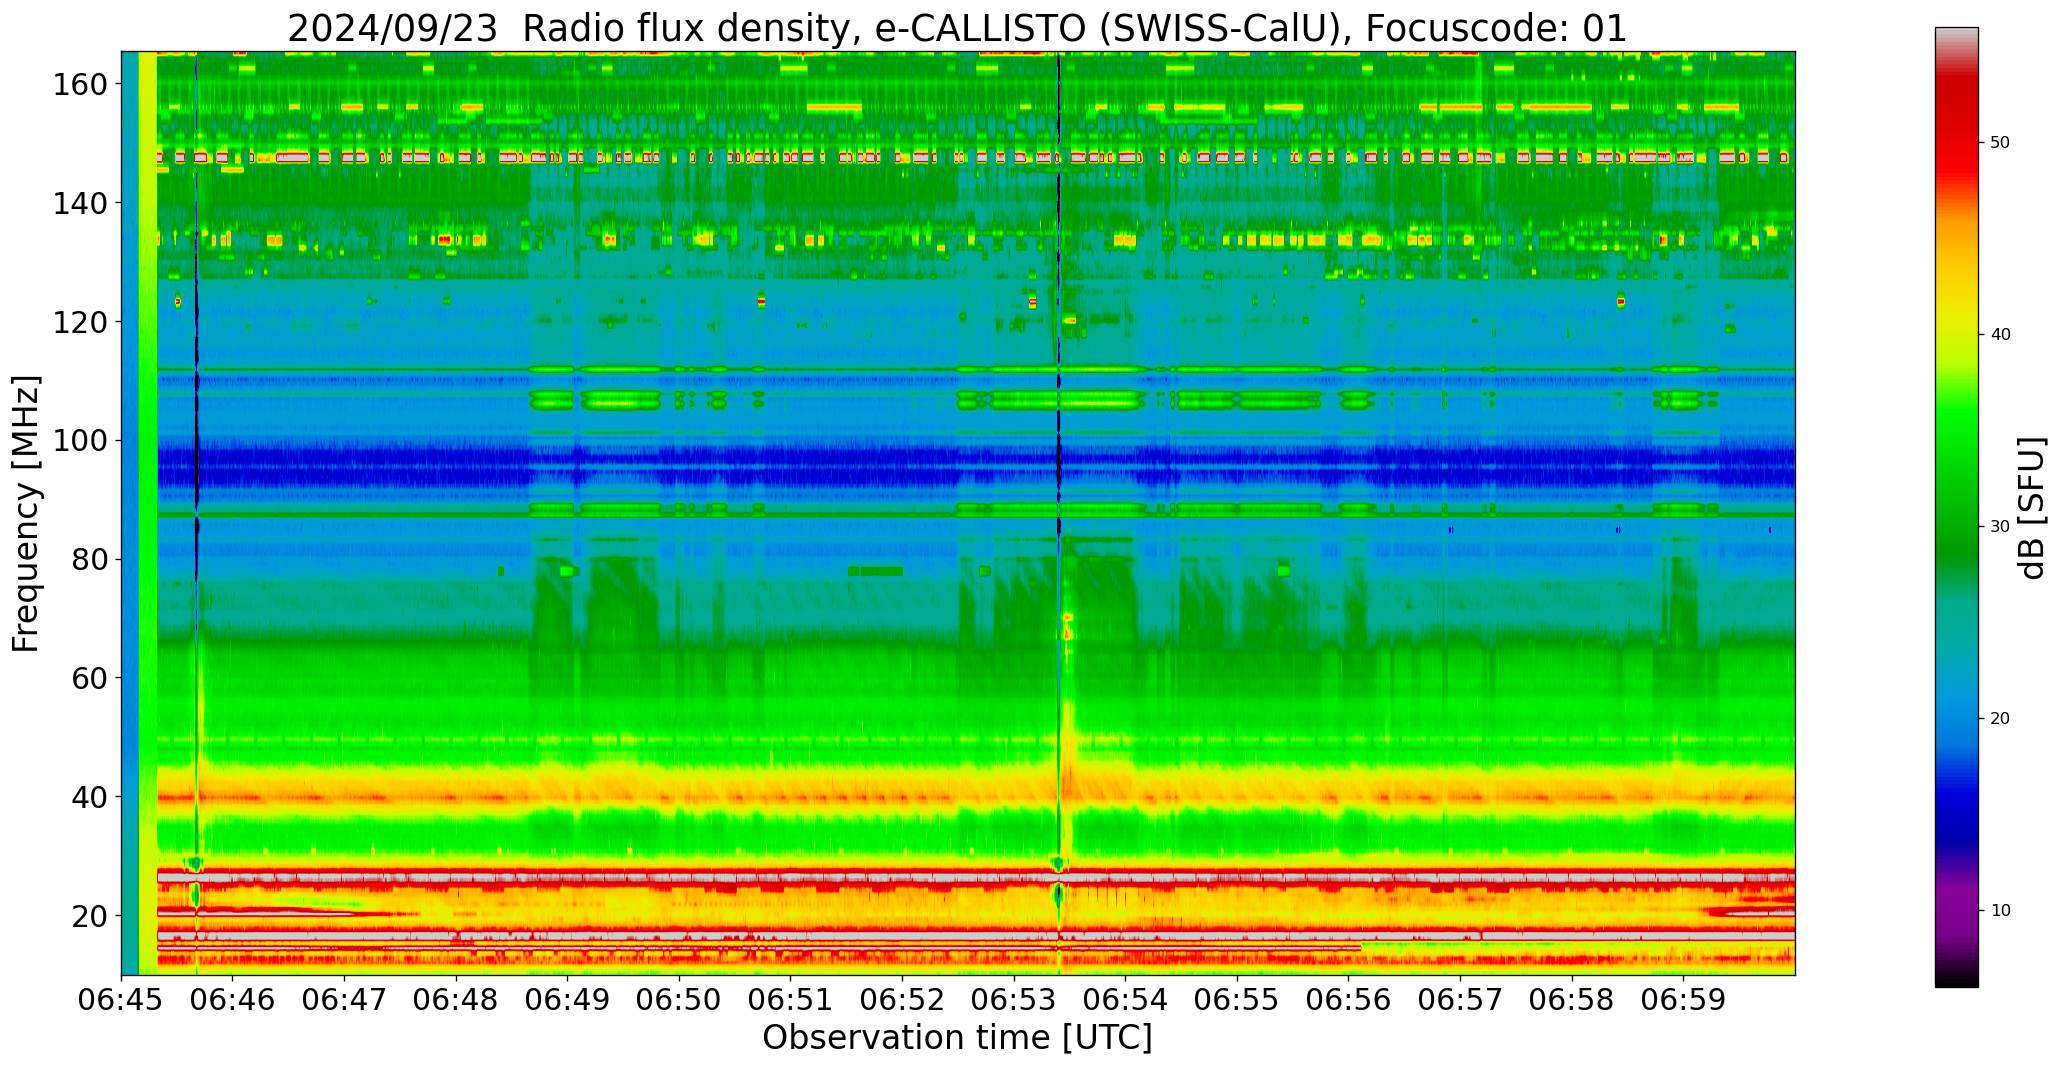This screenshot has height=1067, width=2062.
Task: Click the 06:59 time tick label
Action: click(x=1683, y=1000)
